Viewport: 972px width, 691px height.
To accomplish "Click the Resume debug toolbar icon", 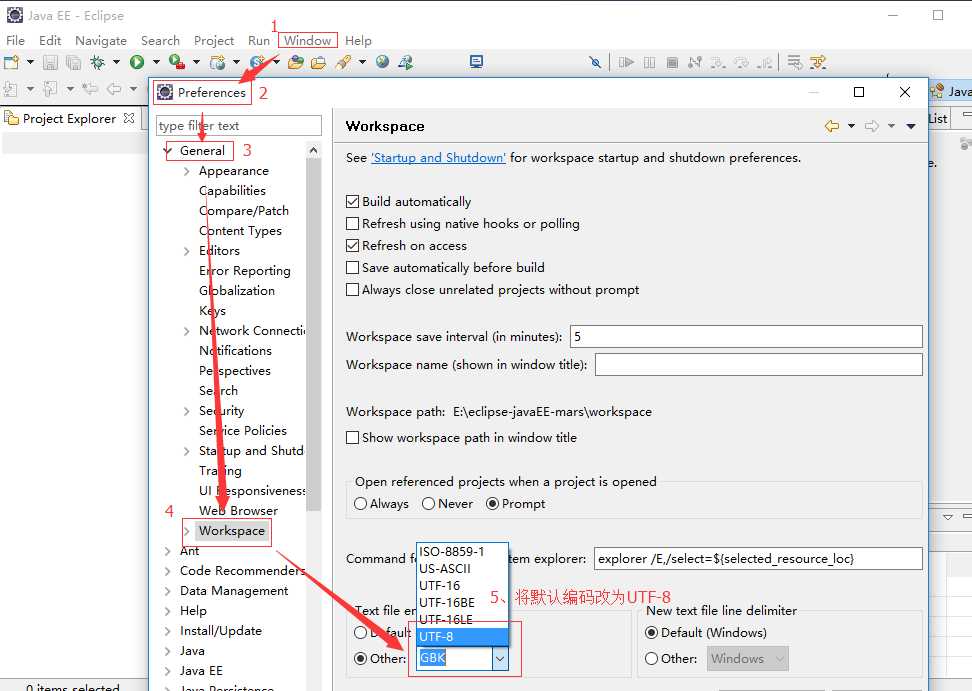I will click(x=626, y=62).
